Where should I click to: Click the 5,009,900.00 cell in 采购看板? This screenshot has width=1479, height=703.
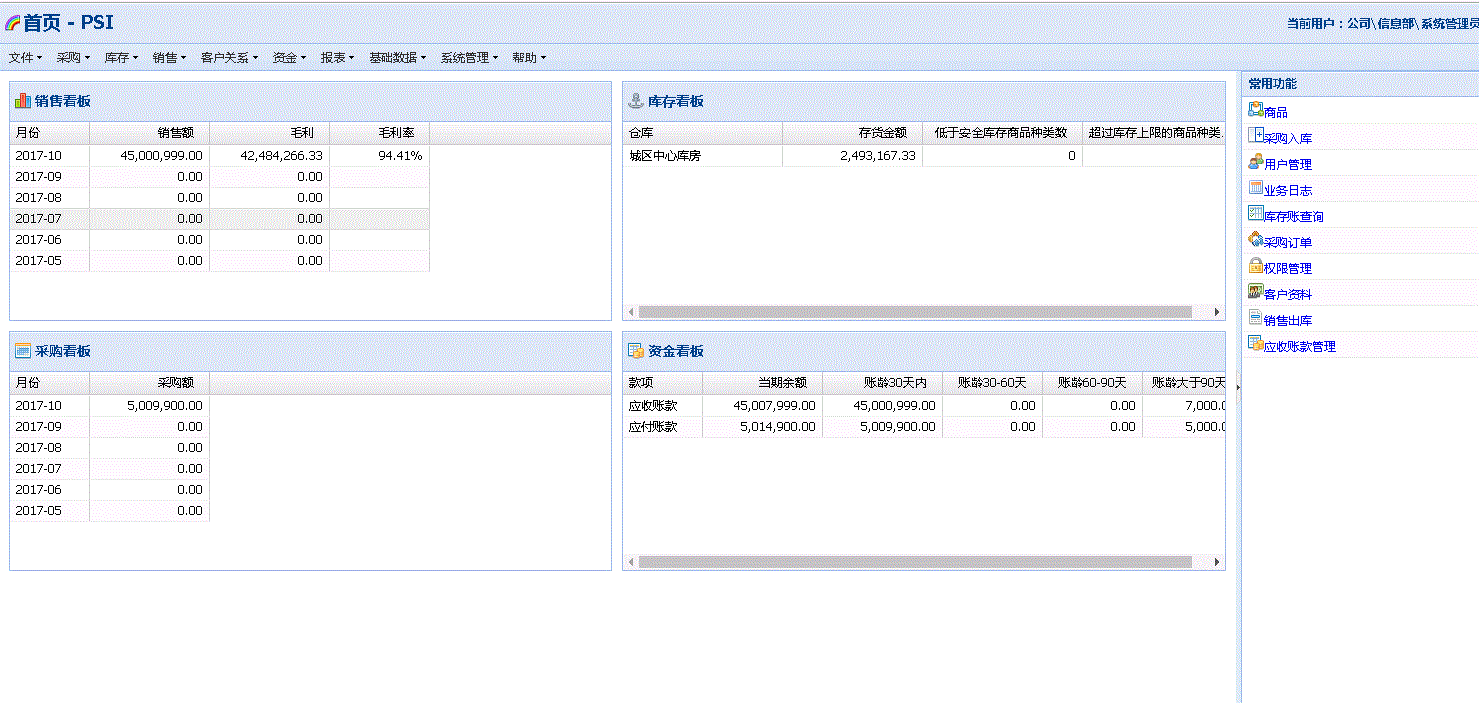tap(149, 406)
